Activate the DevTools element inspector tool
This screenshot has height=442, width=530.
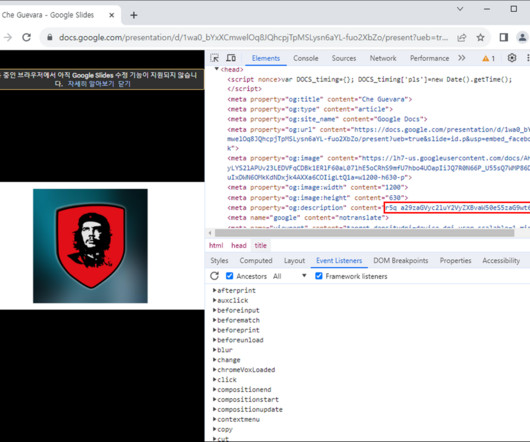click(x=215, y=58)
